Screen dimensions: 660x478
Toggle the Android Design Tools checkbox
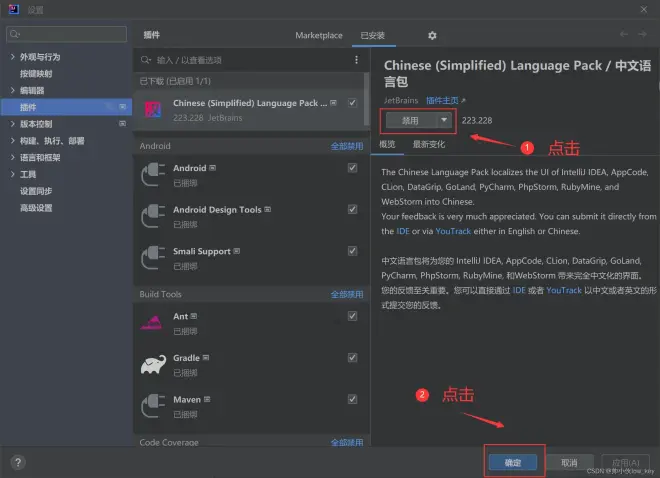352,209
